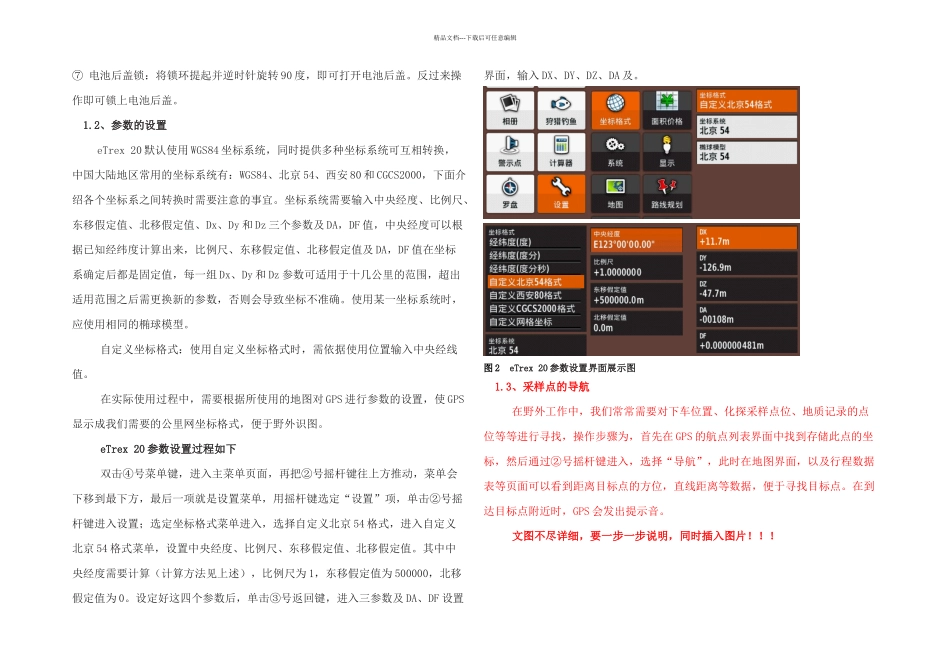Open the 相册 photo album icon
Viewport: 950px width, 672px height.
tap(510, 110)
